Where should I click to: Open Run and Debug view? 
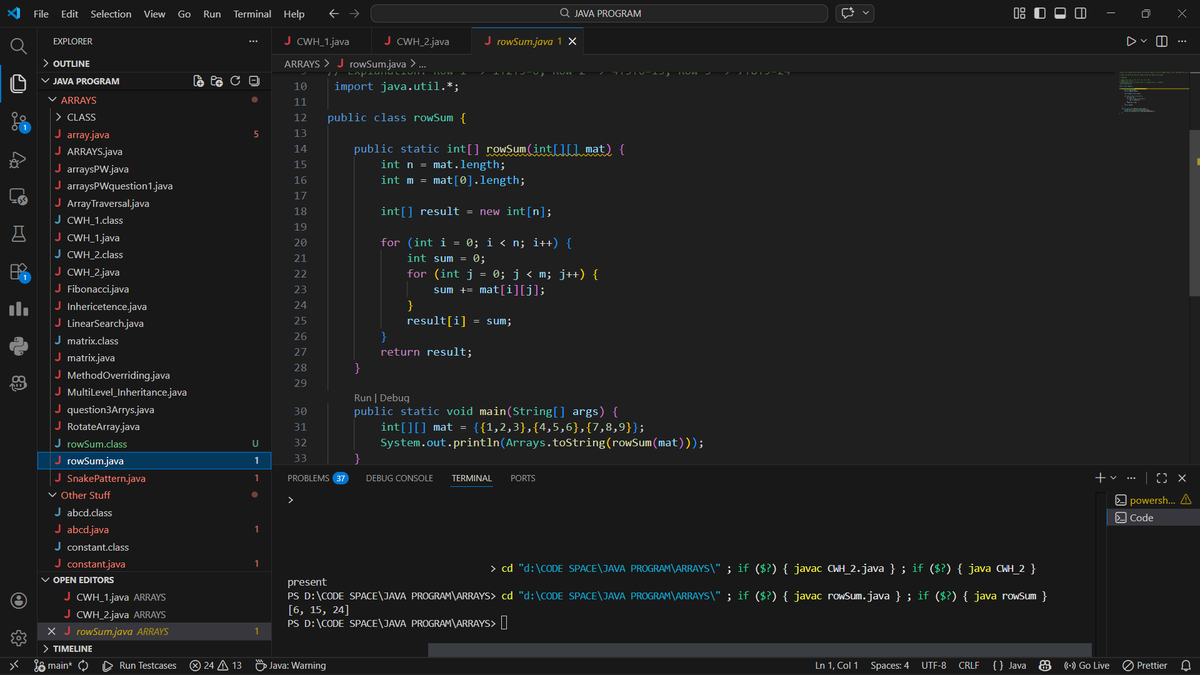[18, 160]
